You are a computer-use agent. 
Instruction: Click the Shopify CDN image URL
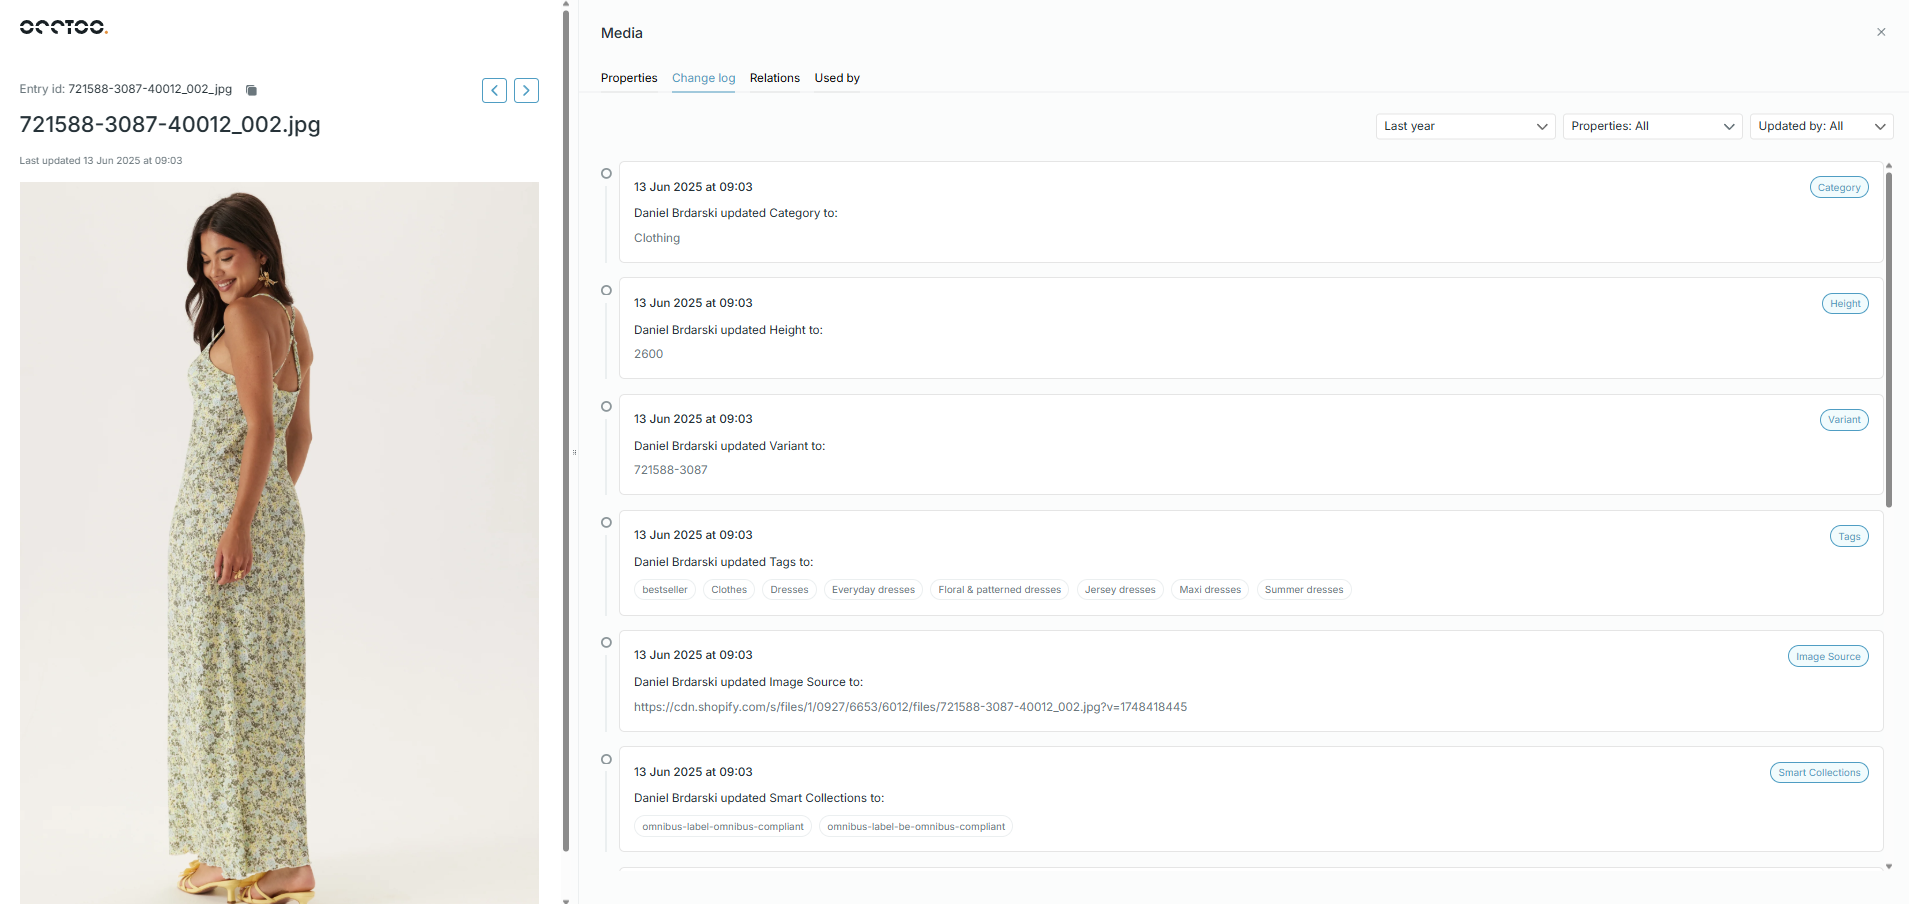pos(910,707)
